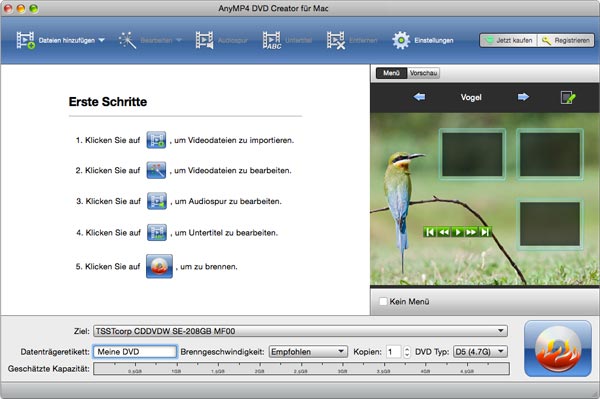Click the Geschätzte Kapazität bar
The height and width of the screenshot is (399, 600).
click(301, 369)
